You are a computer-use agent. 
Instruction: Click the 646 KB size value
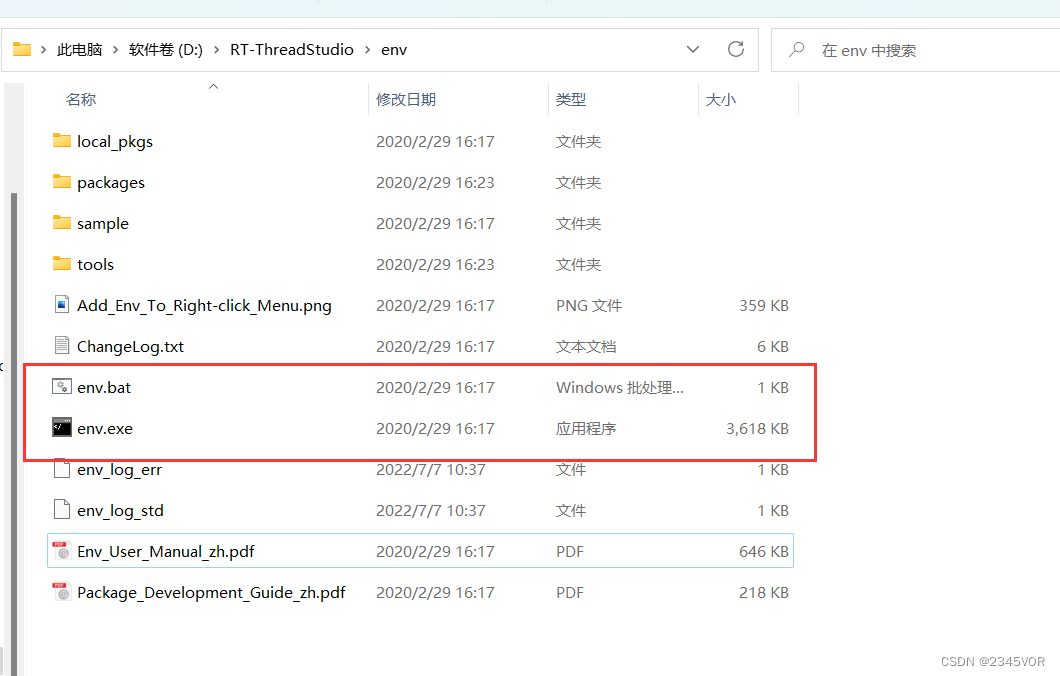764,552
